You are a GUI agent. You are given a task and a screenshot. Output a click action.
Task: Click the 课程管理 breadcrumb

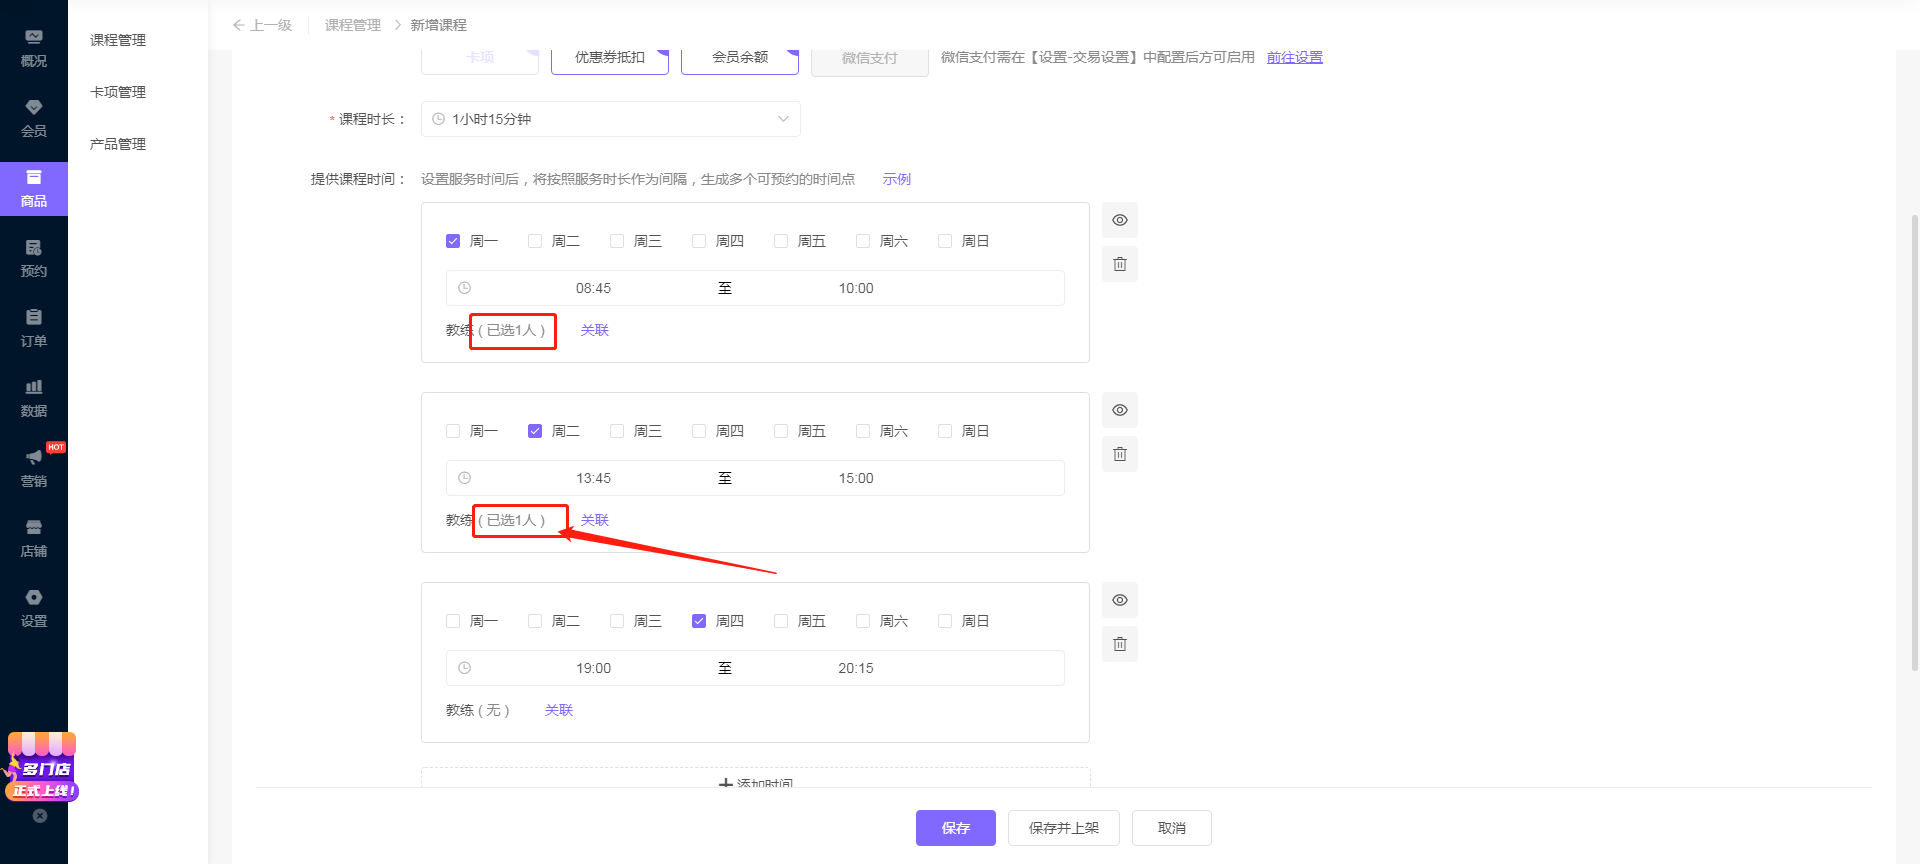[353, 25]
